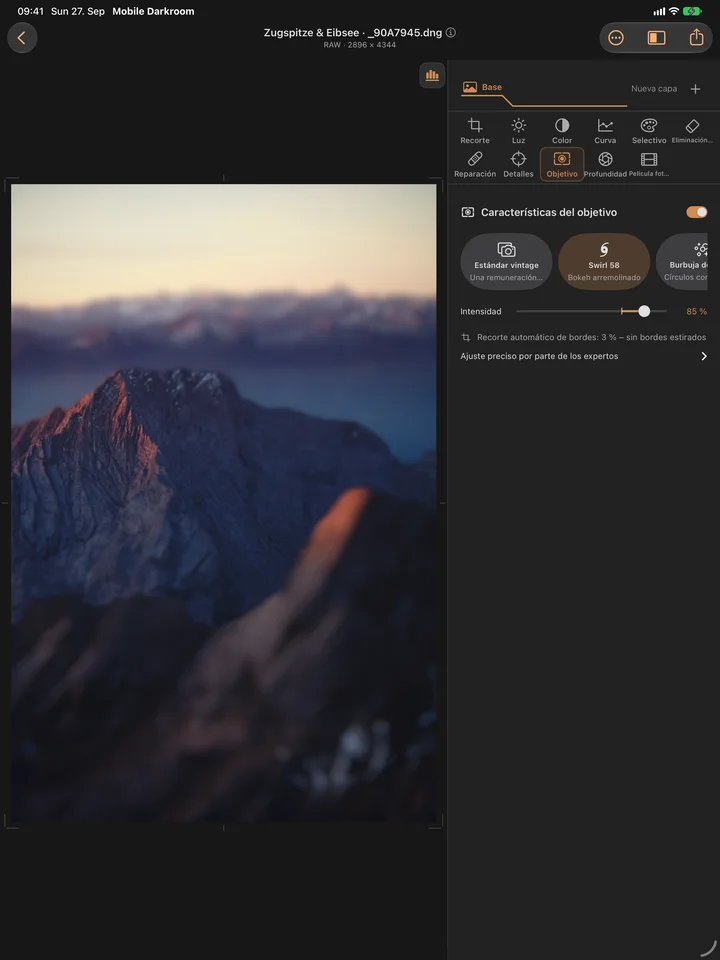Add a new layer with plus icon
720x960 pixels.
point(696,89)
